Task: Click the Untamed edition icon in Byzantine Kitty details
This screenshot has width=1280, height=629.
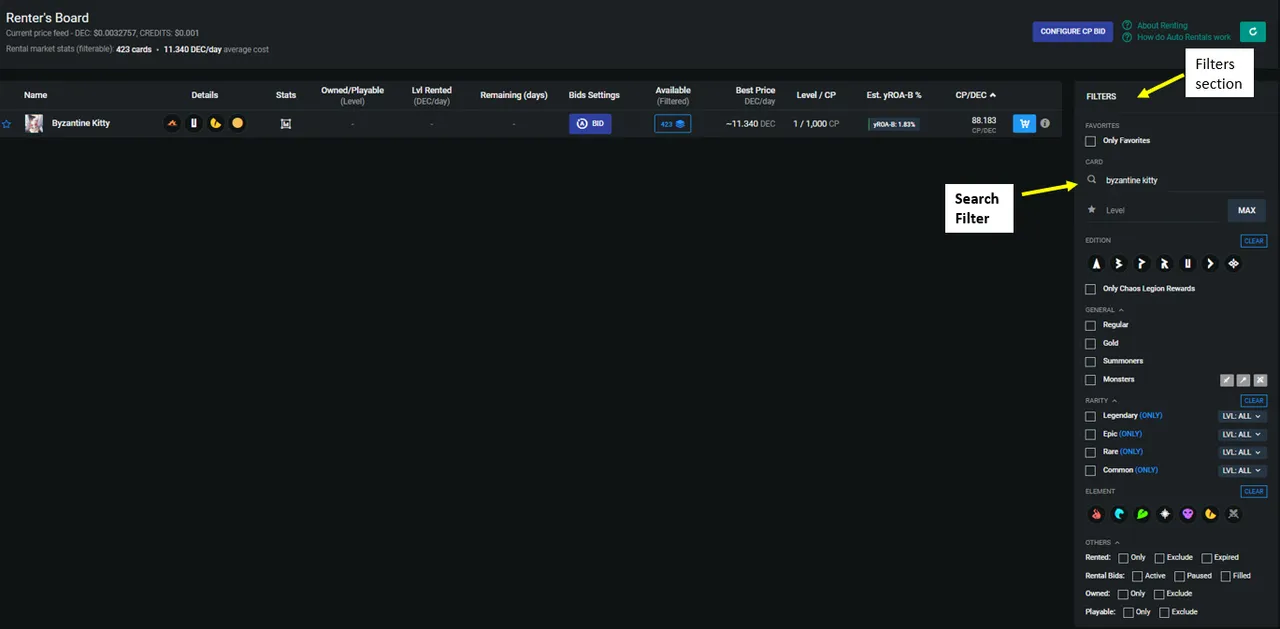Action: pos(194,123)
